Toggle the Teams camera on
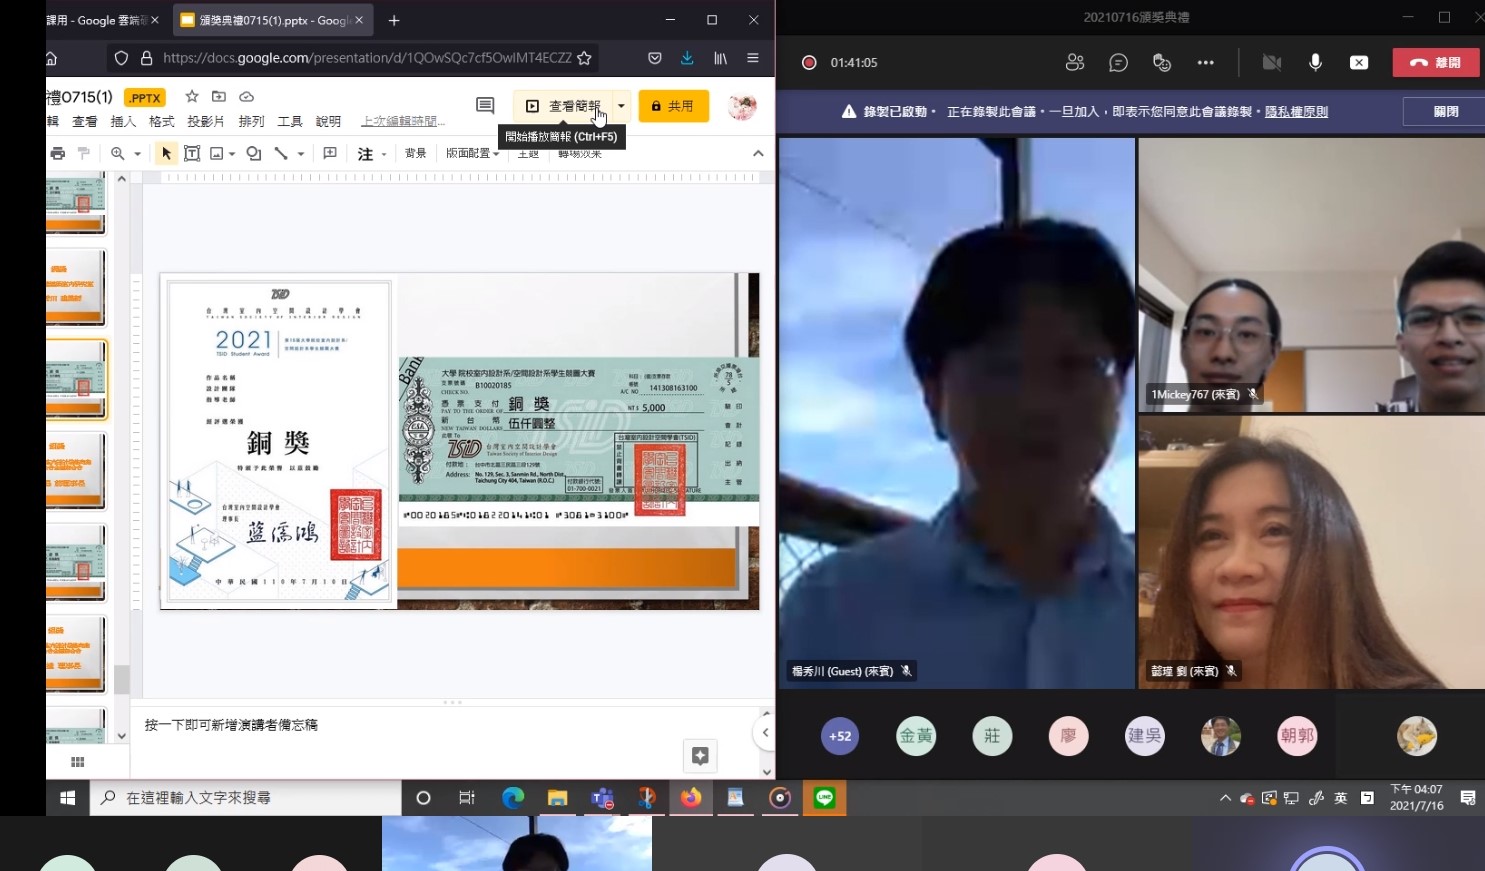This screenshot has width=1485, height=871. click(x=1272, y=62)
